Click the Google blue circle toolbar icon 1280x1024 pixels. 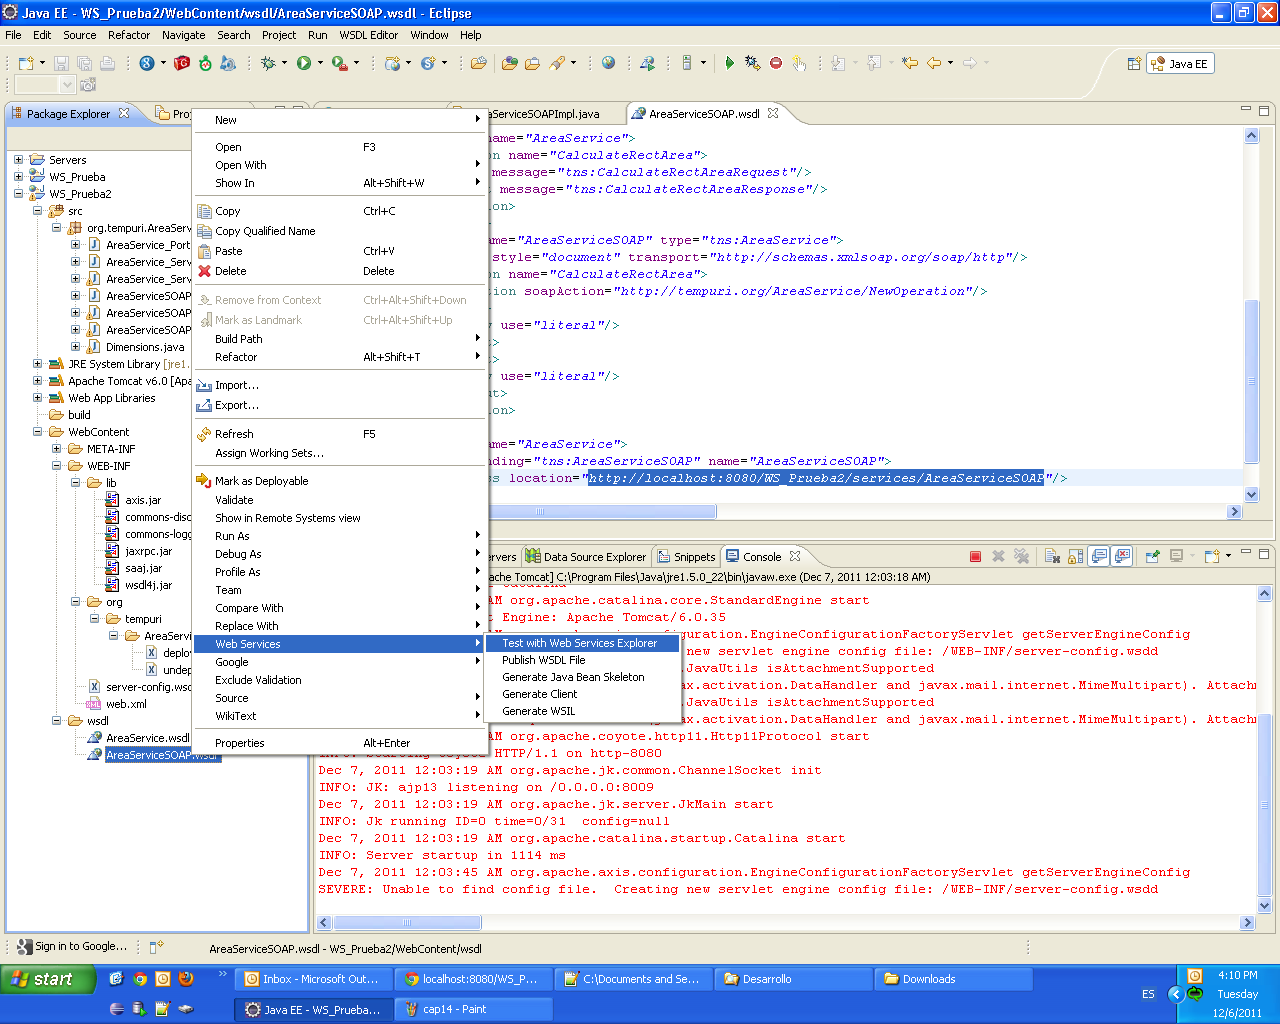point(147,63)
